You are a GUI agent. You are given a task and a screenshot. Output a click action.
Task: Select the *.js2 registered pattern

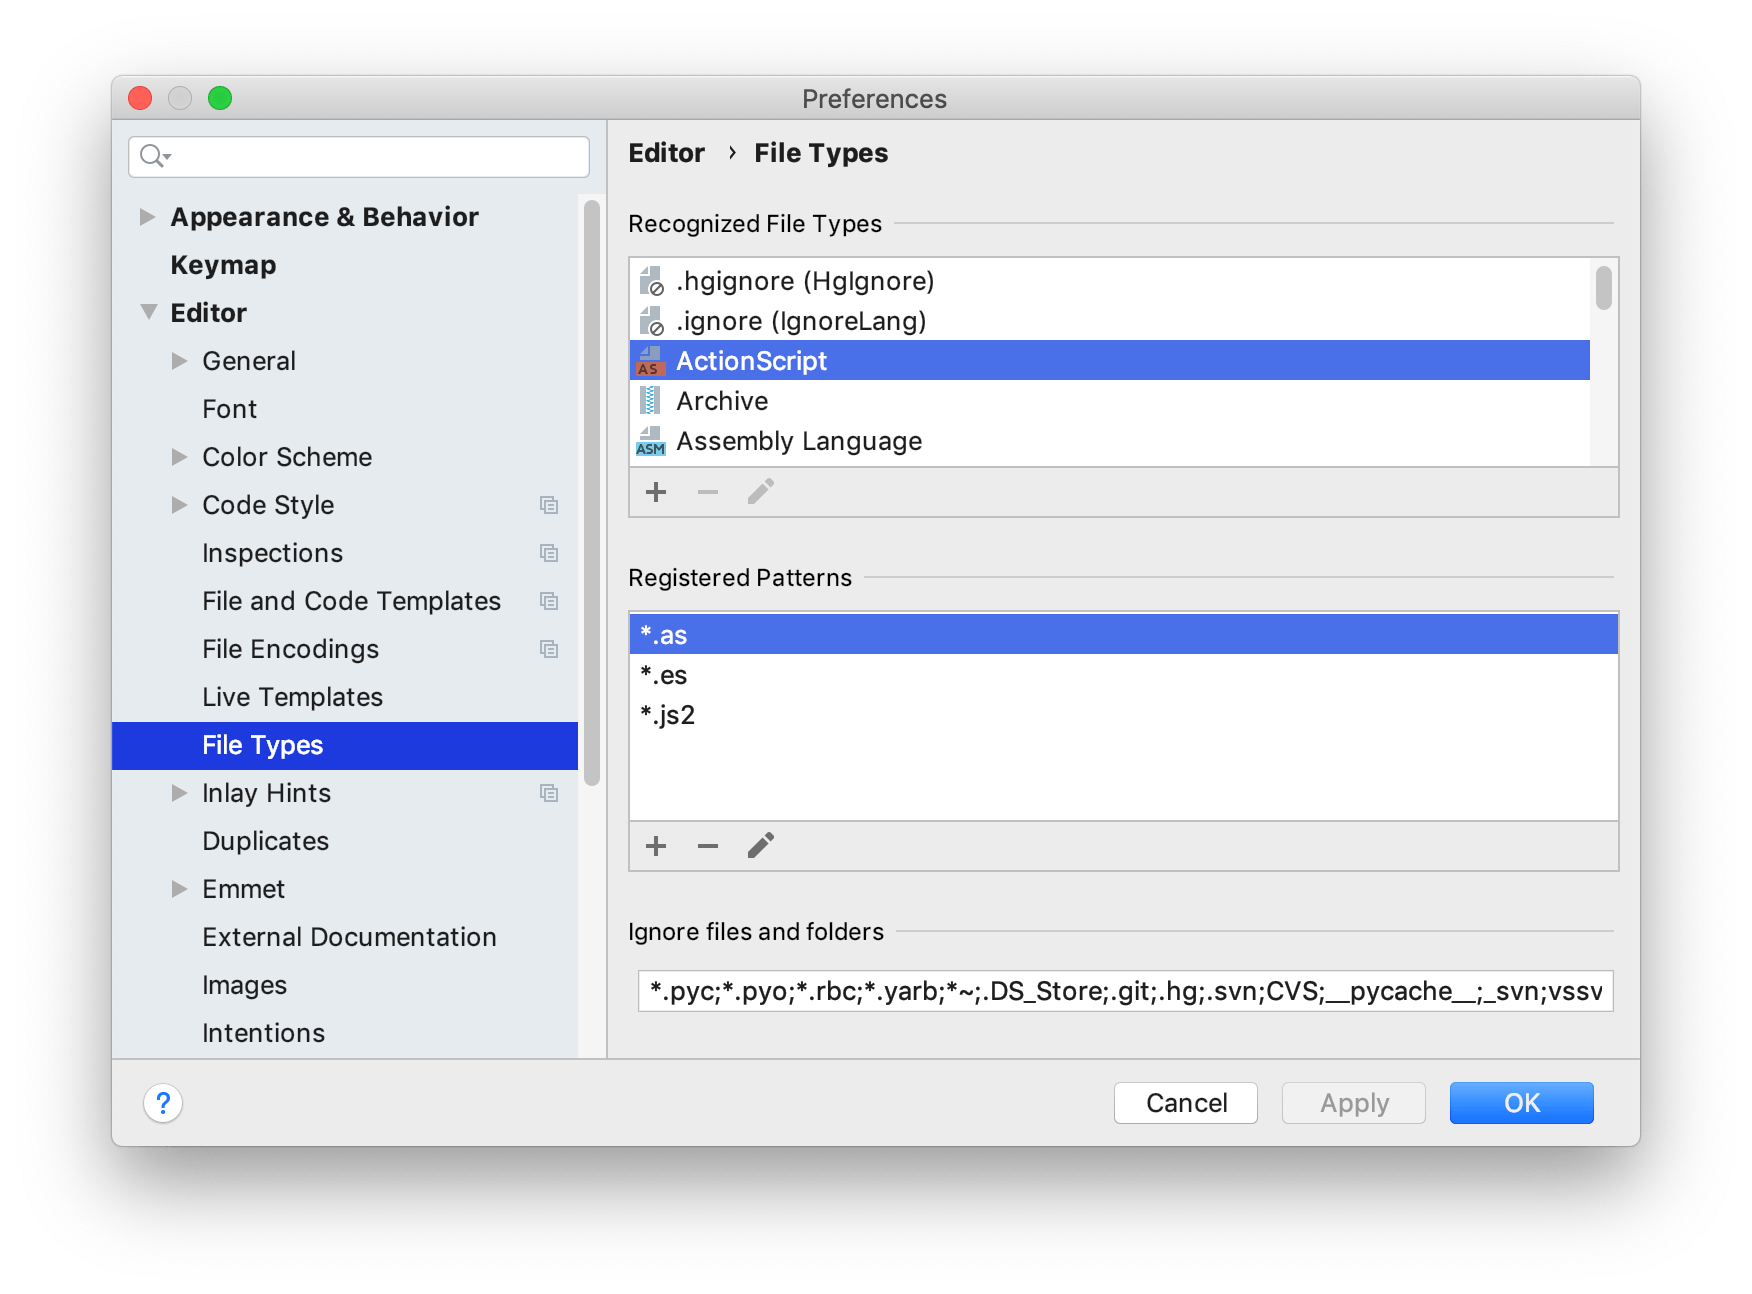pos(1124,715)
